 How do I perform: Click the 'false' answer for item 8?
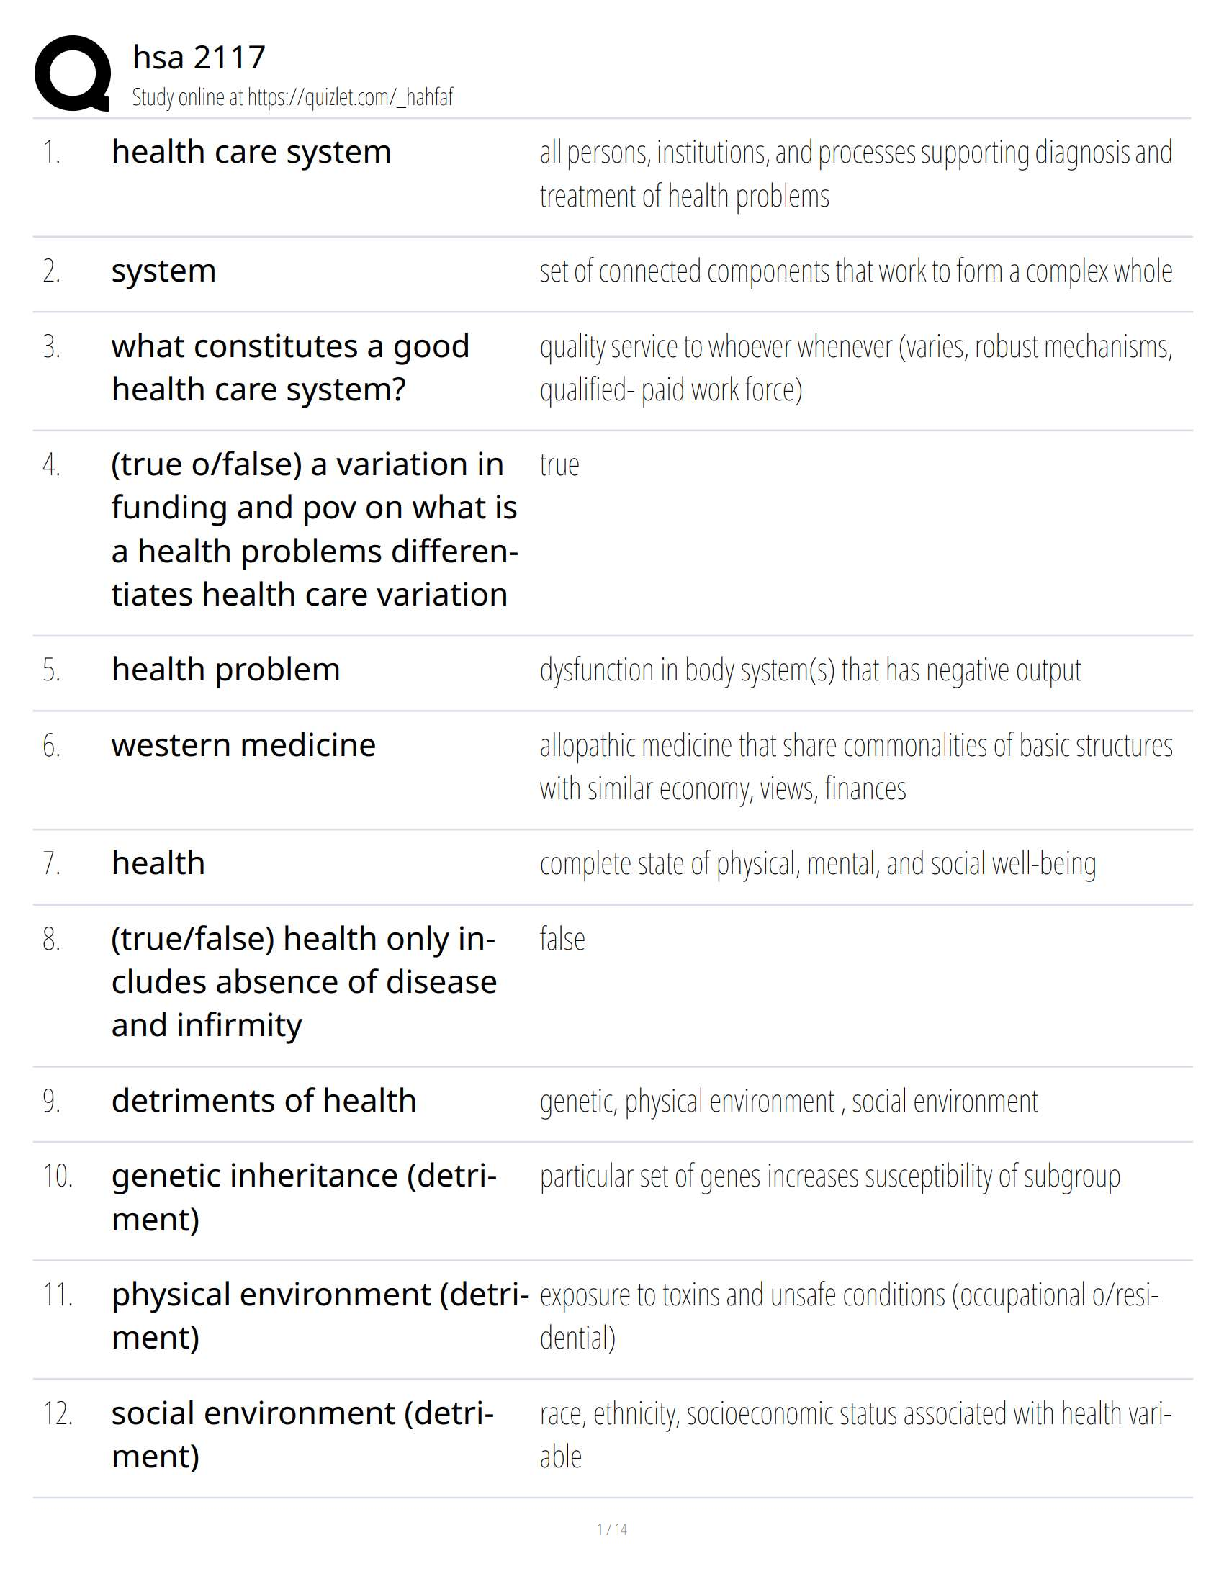click(x=562, y=939)
